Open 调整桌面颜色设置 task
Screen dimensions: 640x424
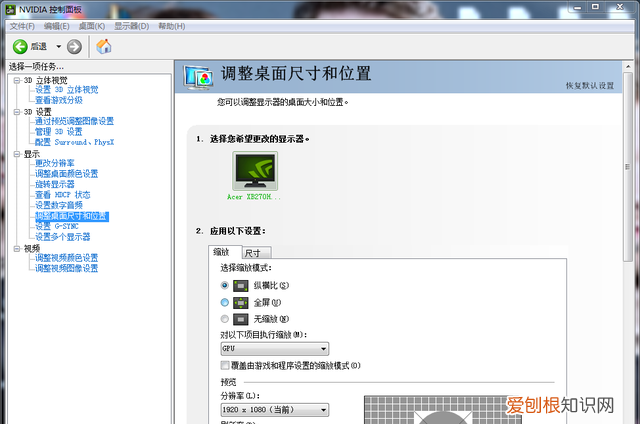67,174
